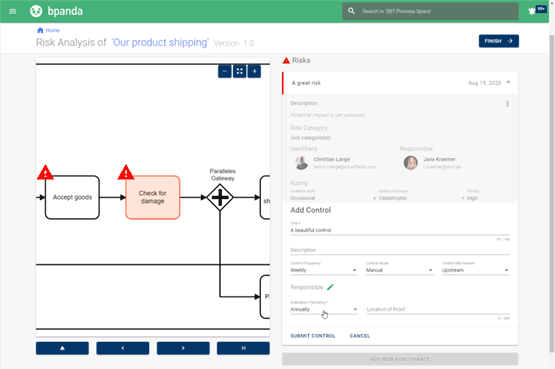555x369 pixels.
Task: Click the FINISH button
Action: (x=499, y=41)
